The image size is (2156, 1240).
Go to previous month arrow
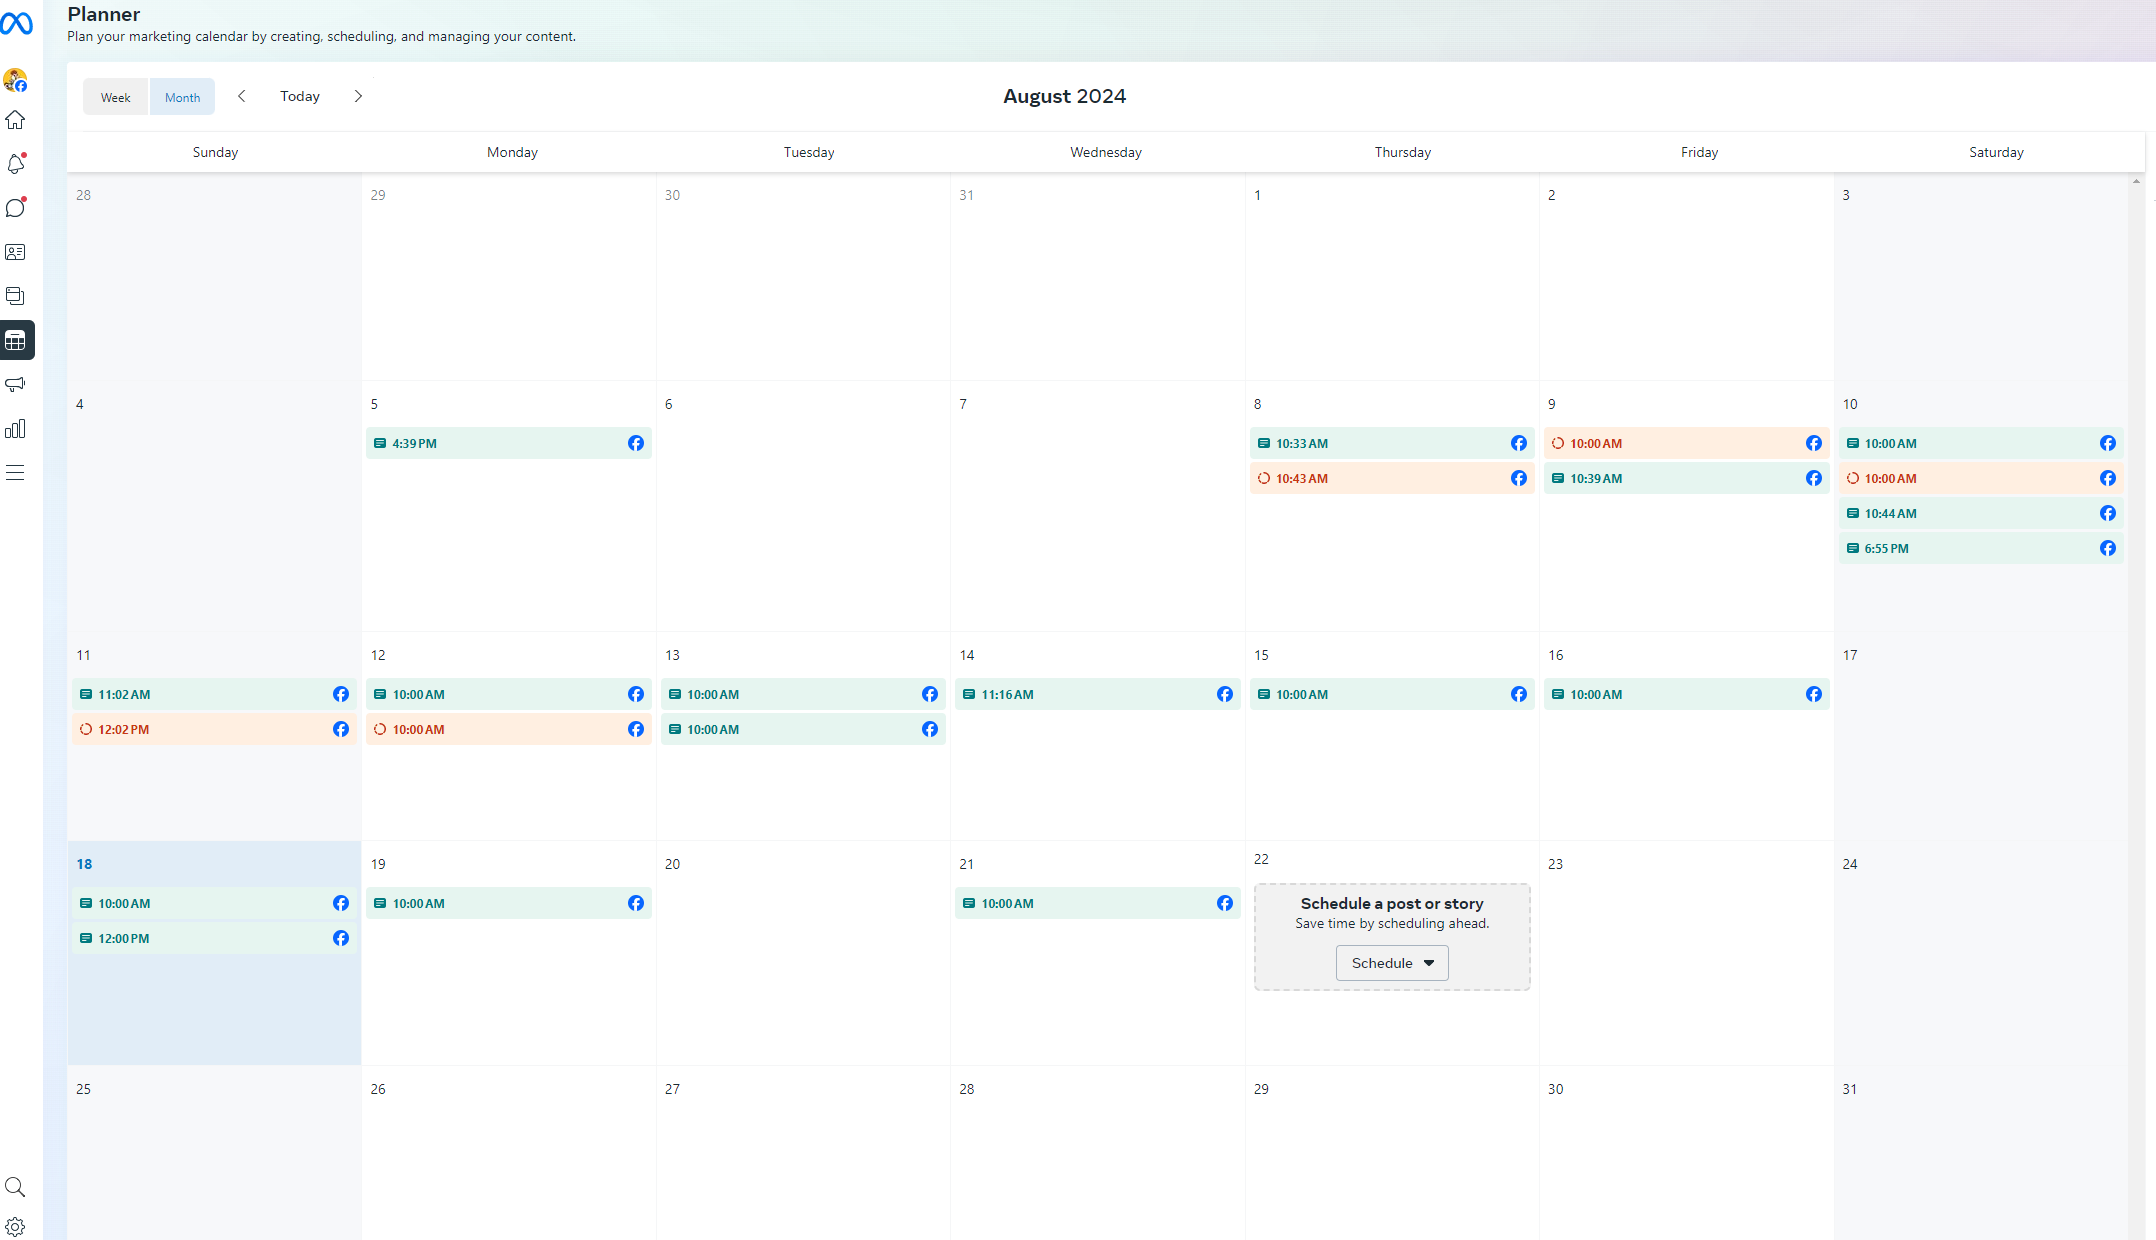241,96
